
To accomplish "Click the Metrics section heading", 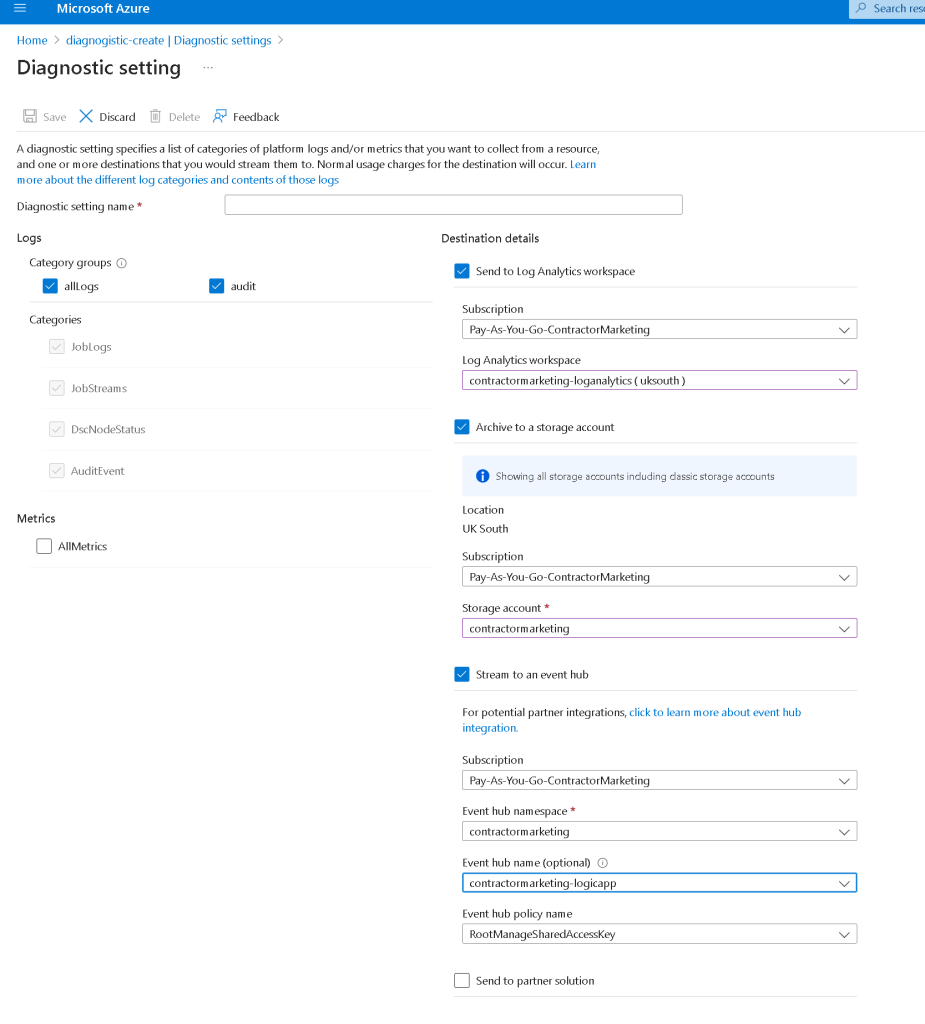I will [x=36, y=519].
